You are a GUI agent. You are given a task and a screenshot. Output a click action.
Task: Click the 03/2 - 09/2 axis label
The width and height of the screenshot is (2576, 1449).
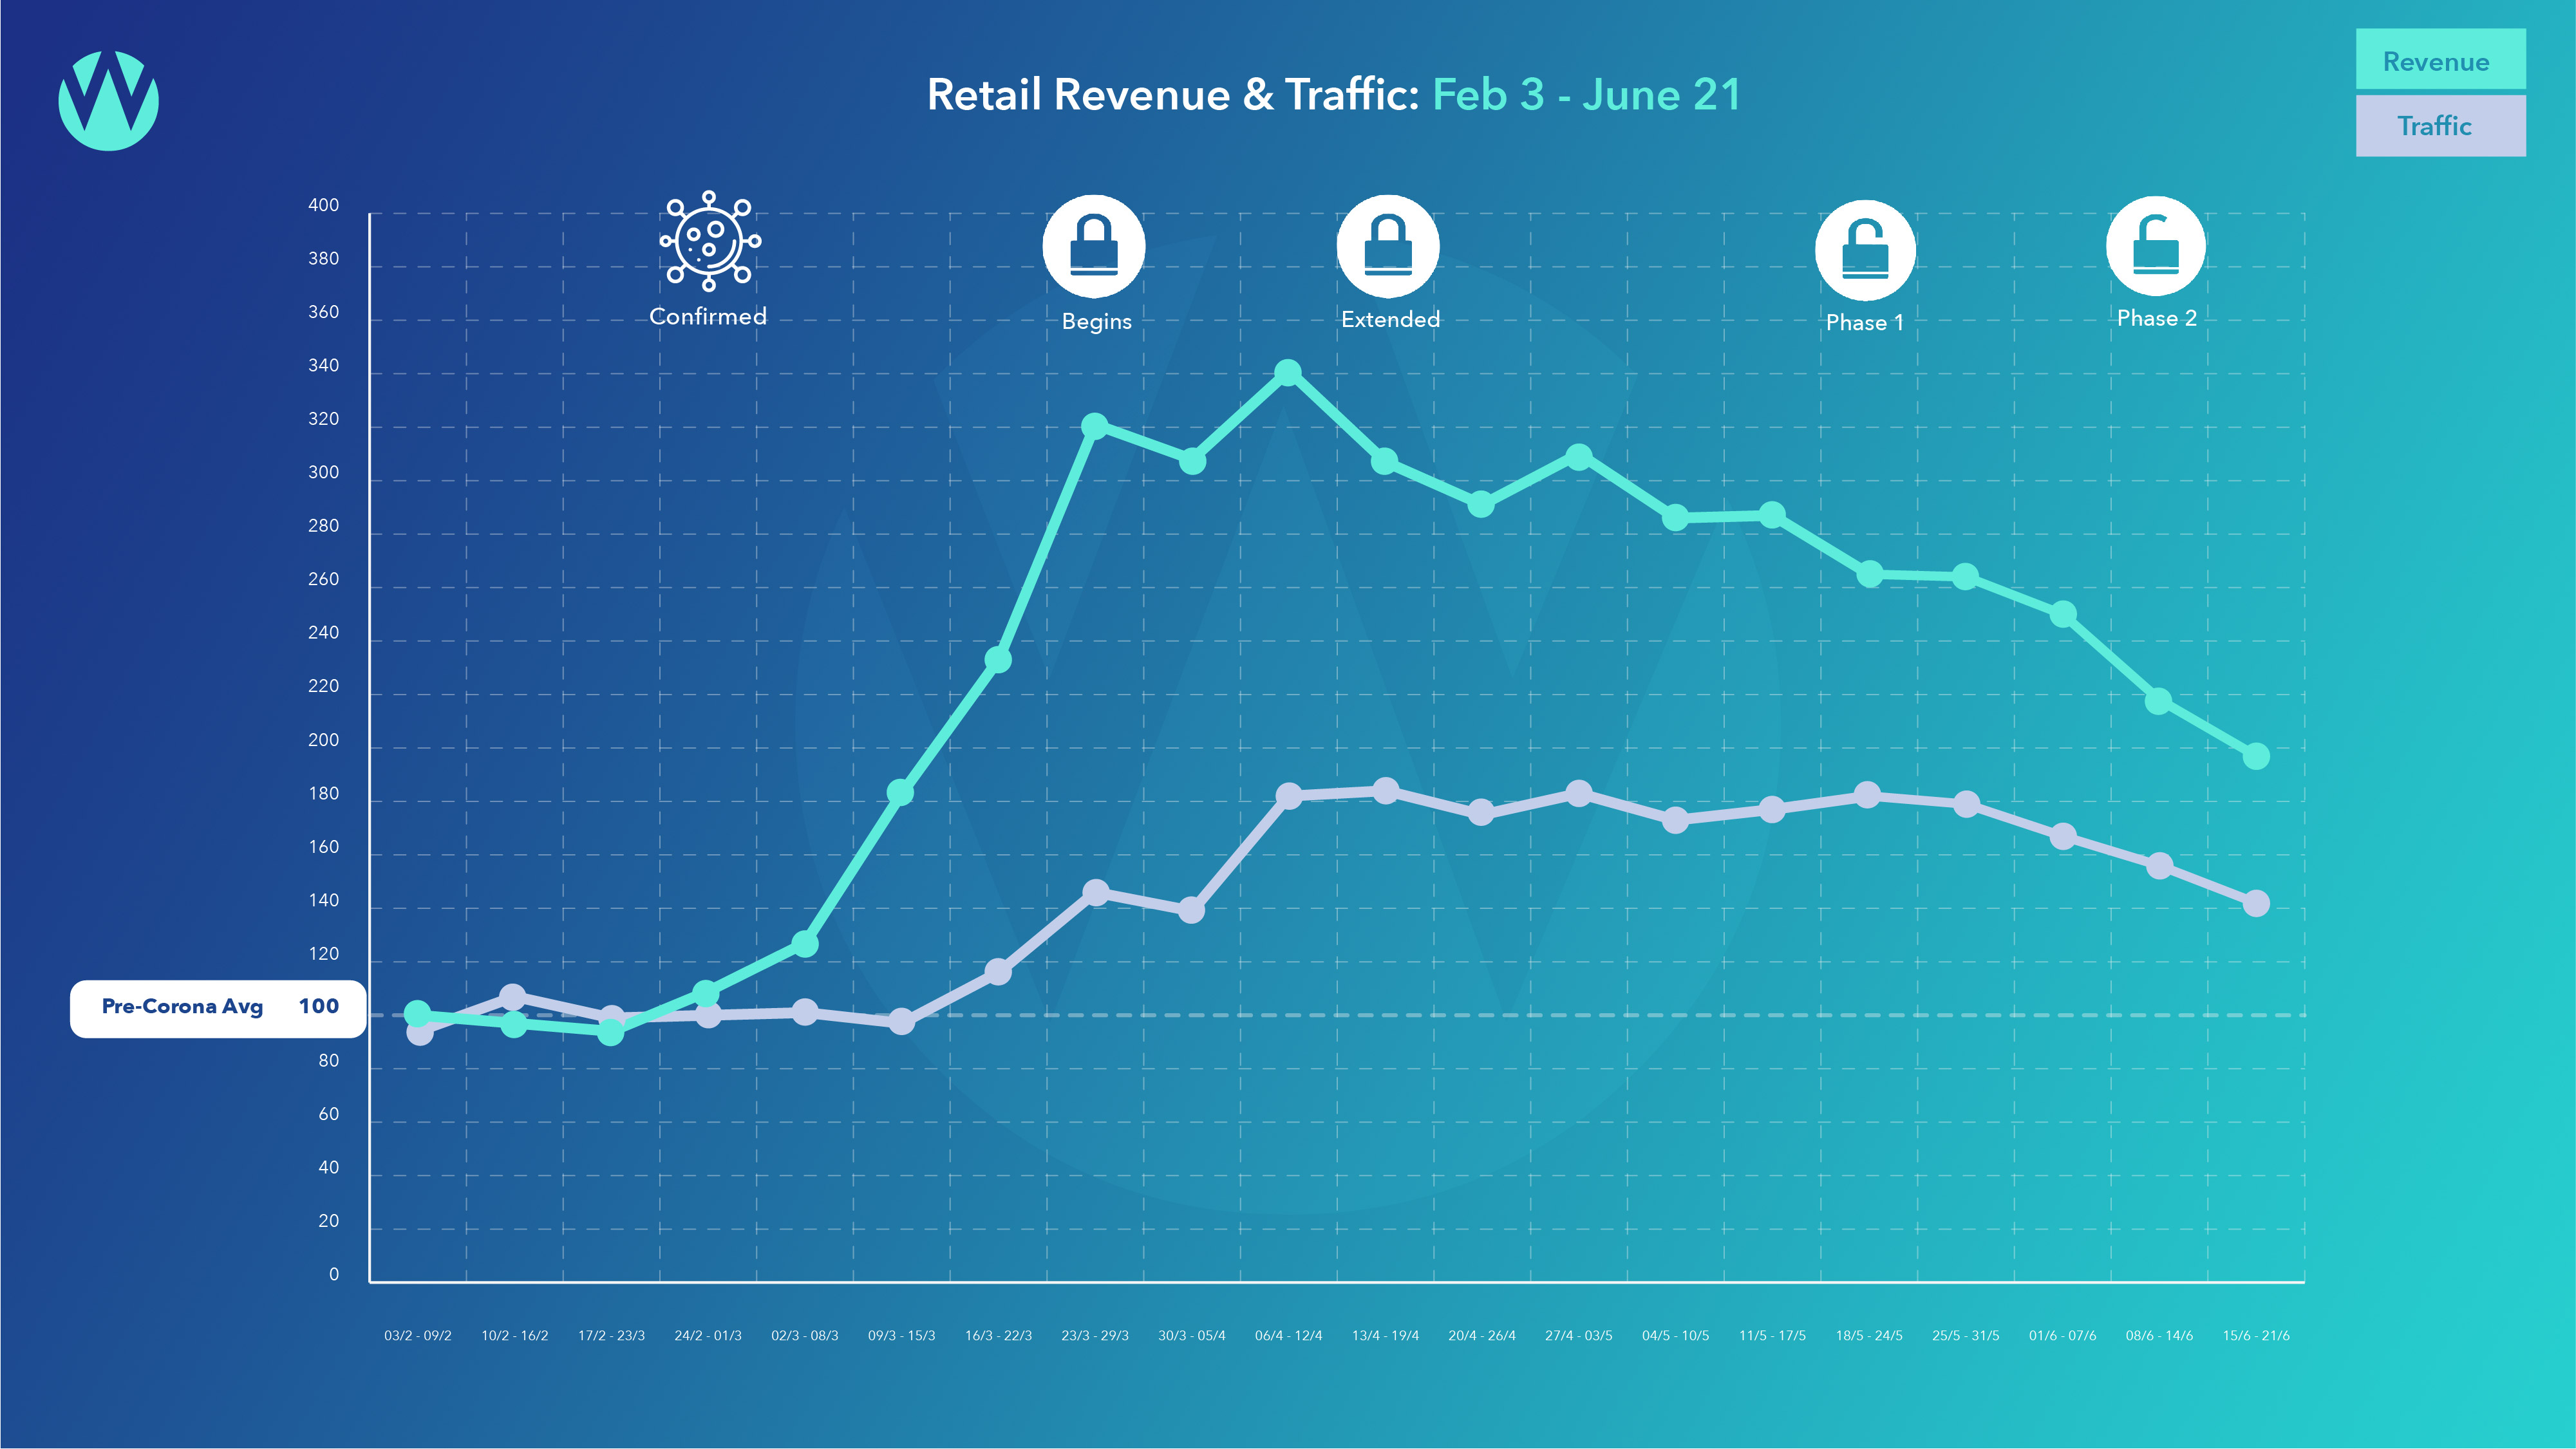click(x=418, y=1336)
